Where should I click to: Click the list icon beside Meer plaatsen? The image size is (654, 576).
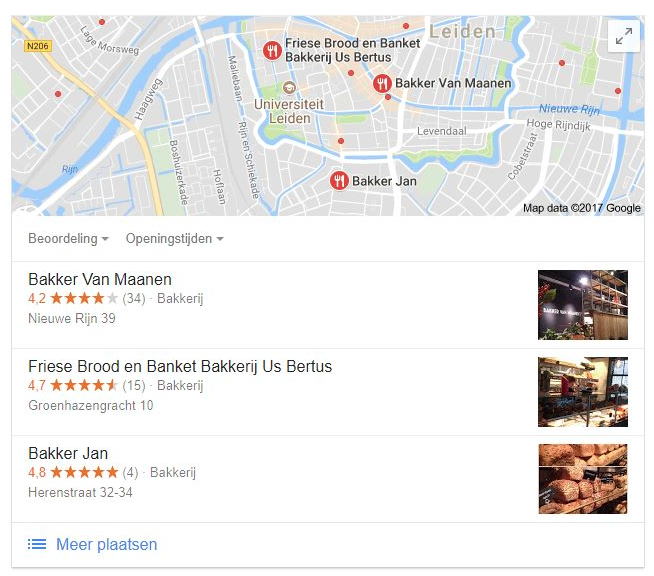click(37, 544)
